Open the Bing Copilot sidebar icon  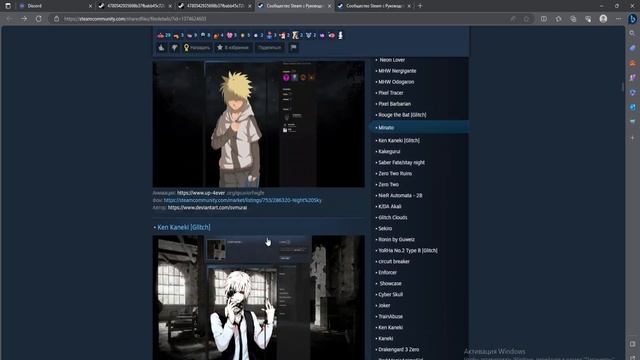click(x=633, y=19)
